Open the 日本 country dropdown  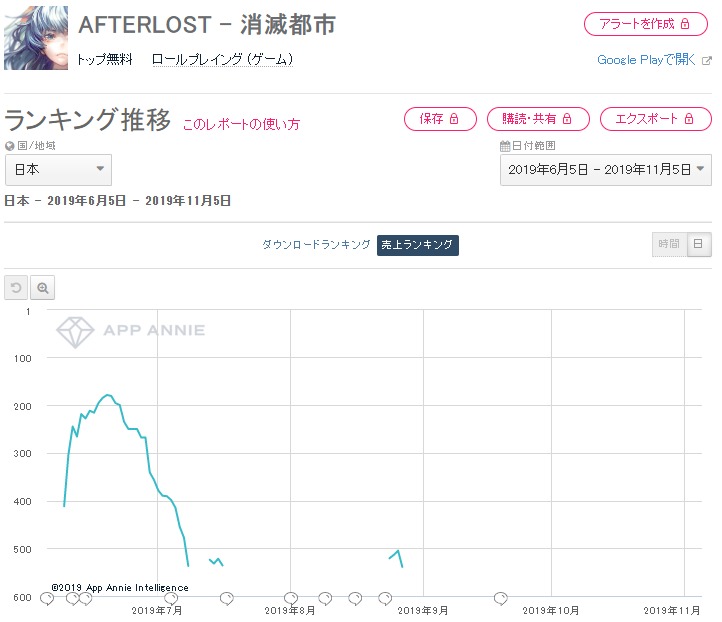pos(58,170)
